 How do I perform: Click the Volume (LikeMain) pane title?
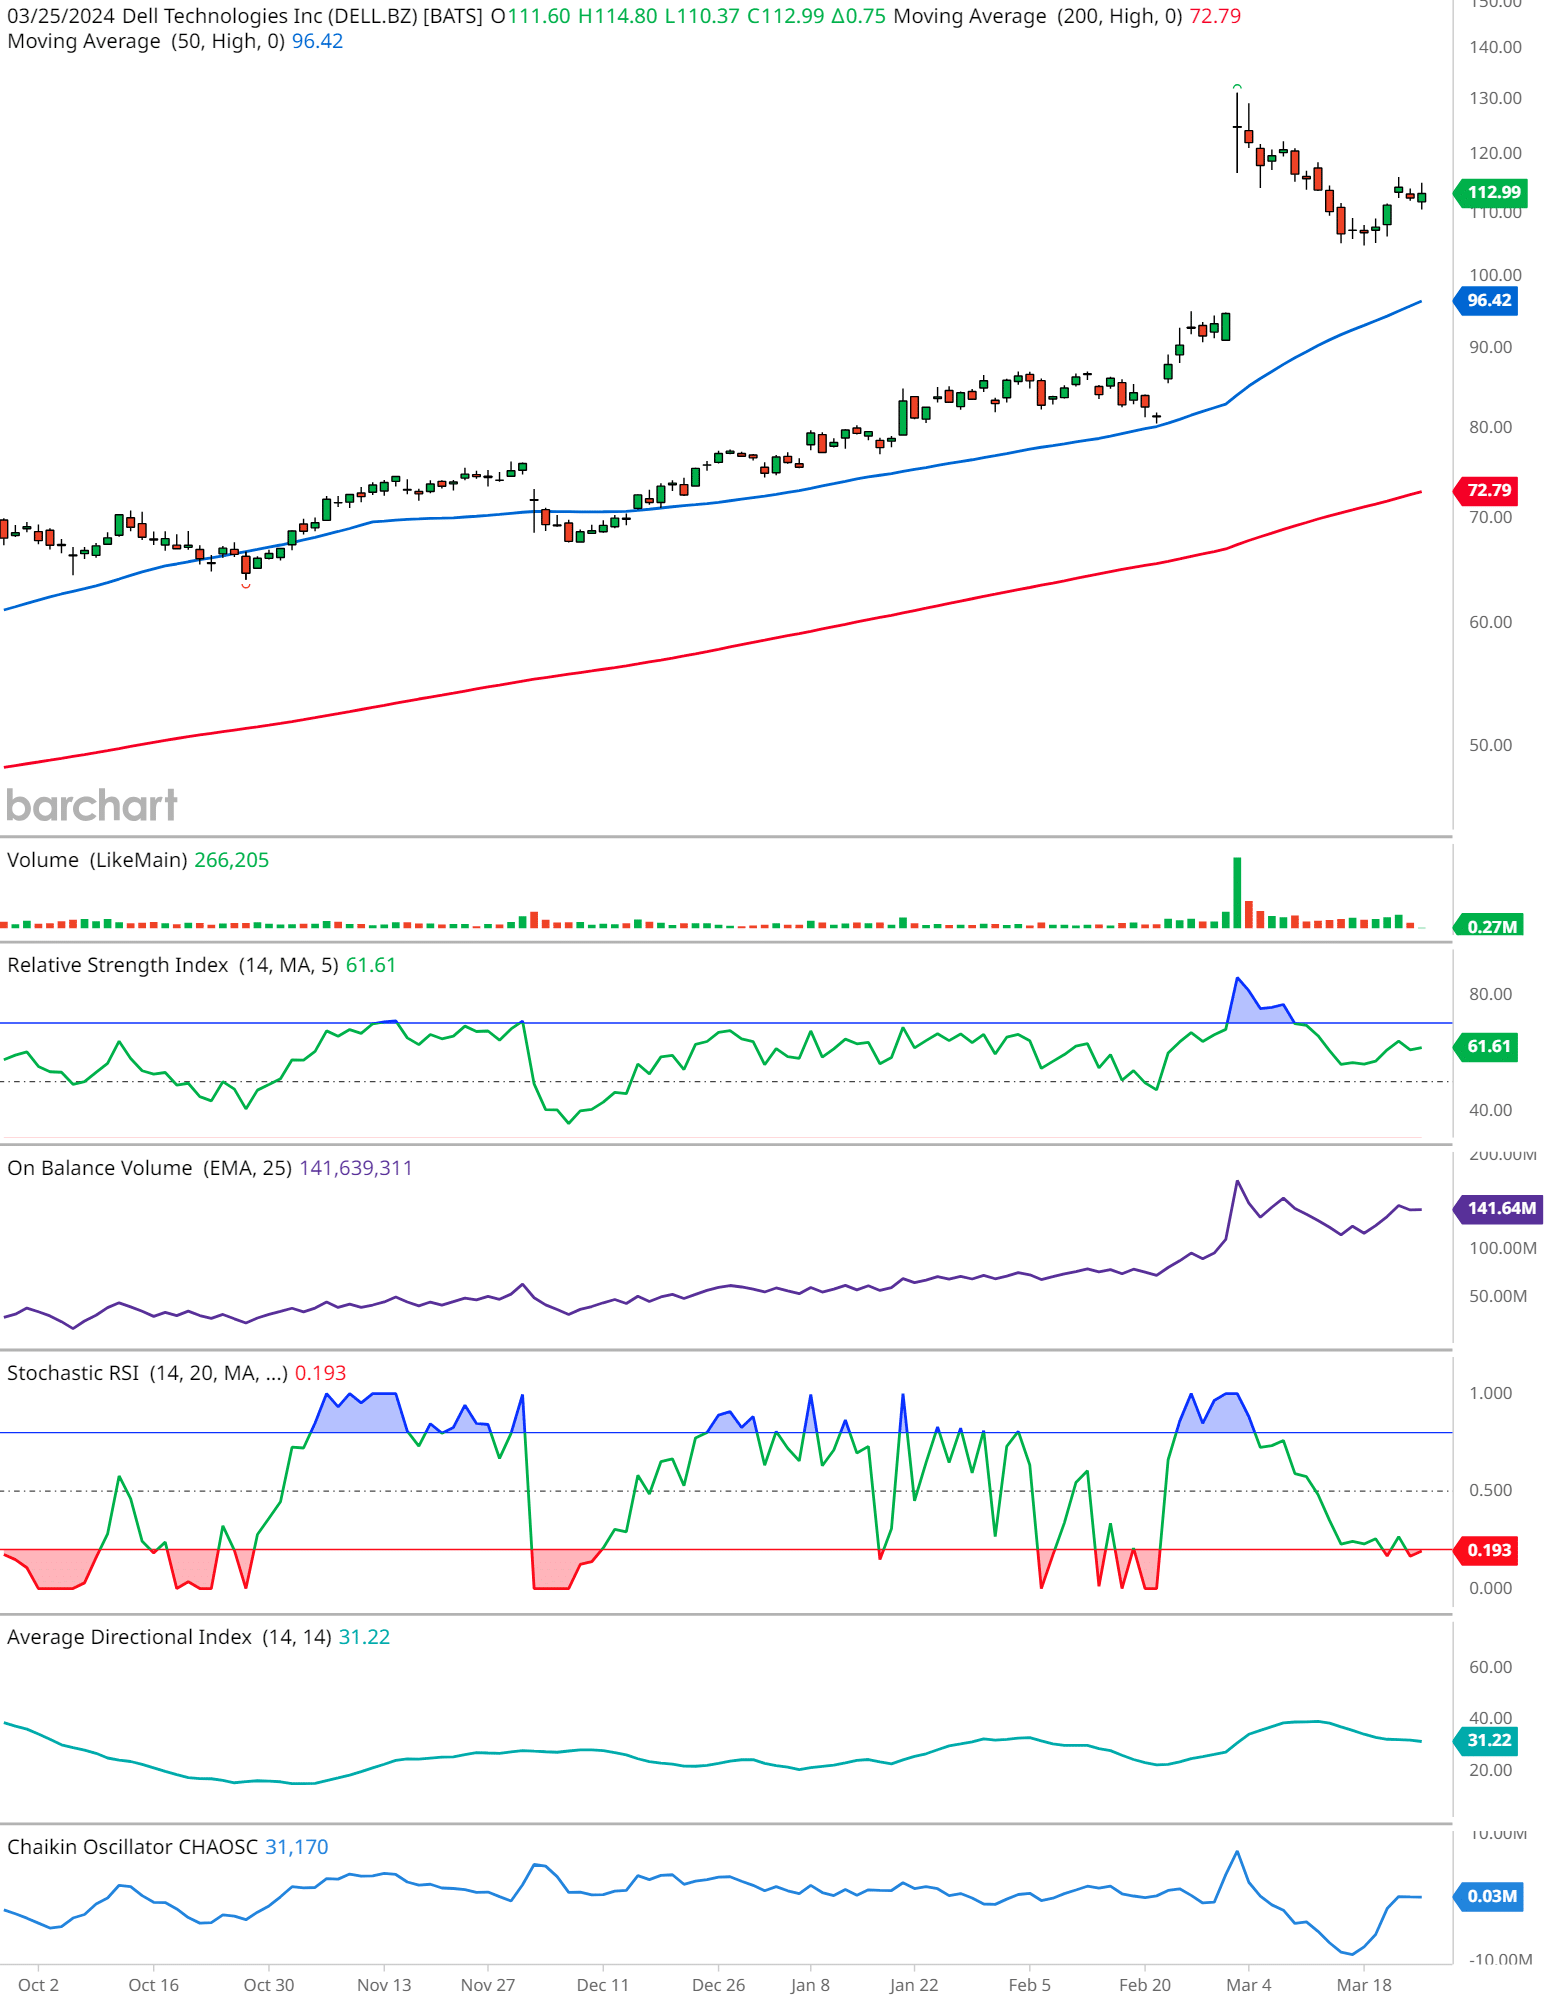[97, 860]
